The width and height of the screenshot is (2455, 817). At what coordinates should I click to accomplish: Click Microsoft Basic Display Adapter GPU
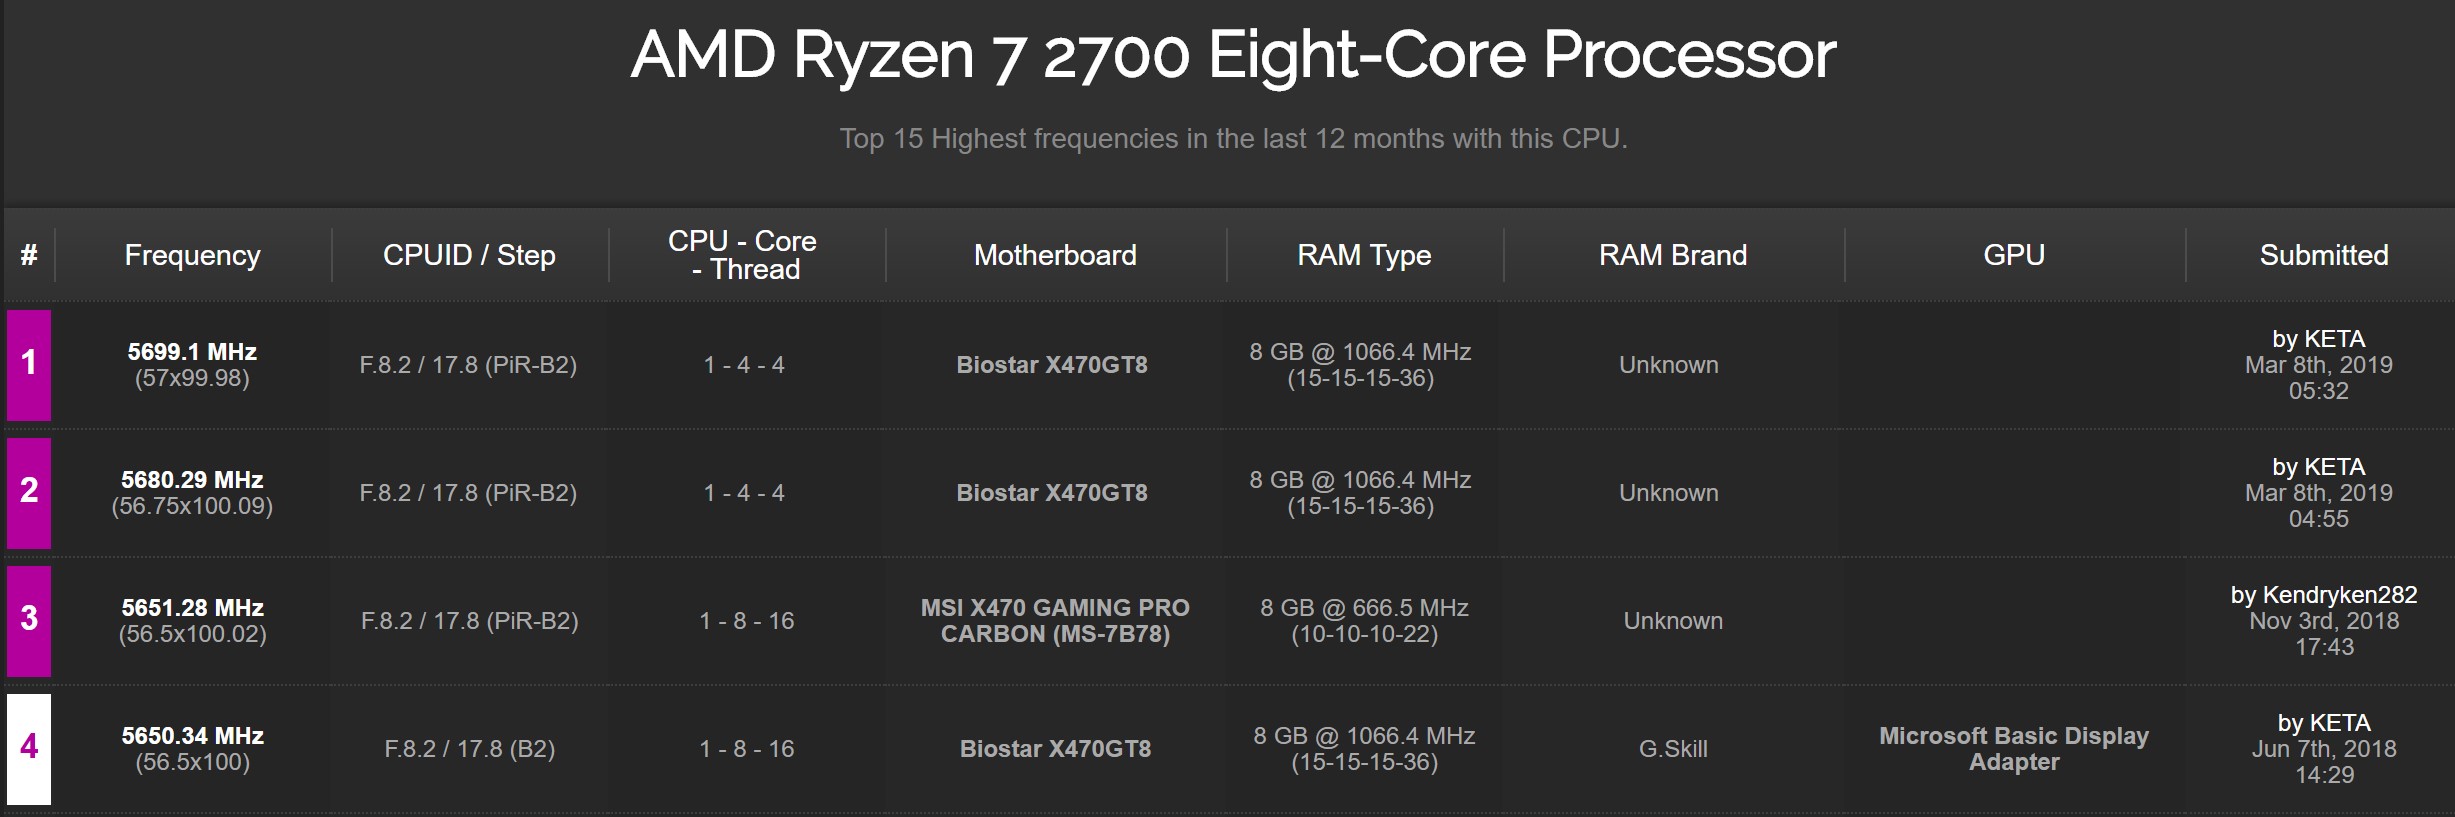2014,749
